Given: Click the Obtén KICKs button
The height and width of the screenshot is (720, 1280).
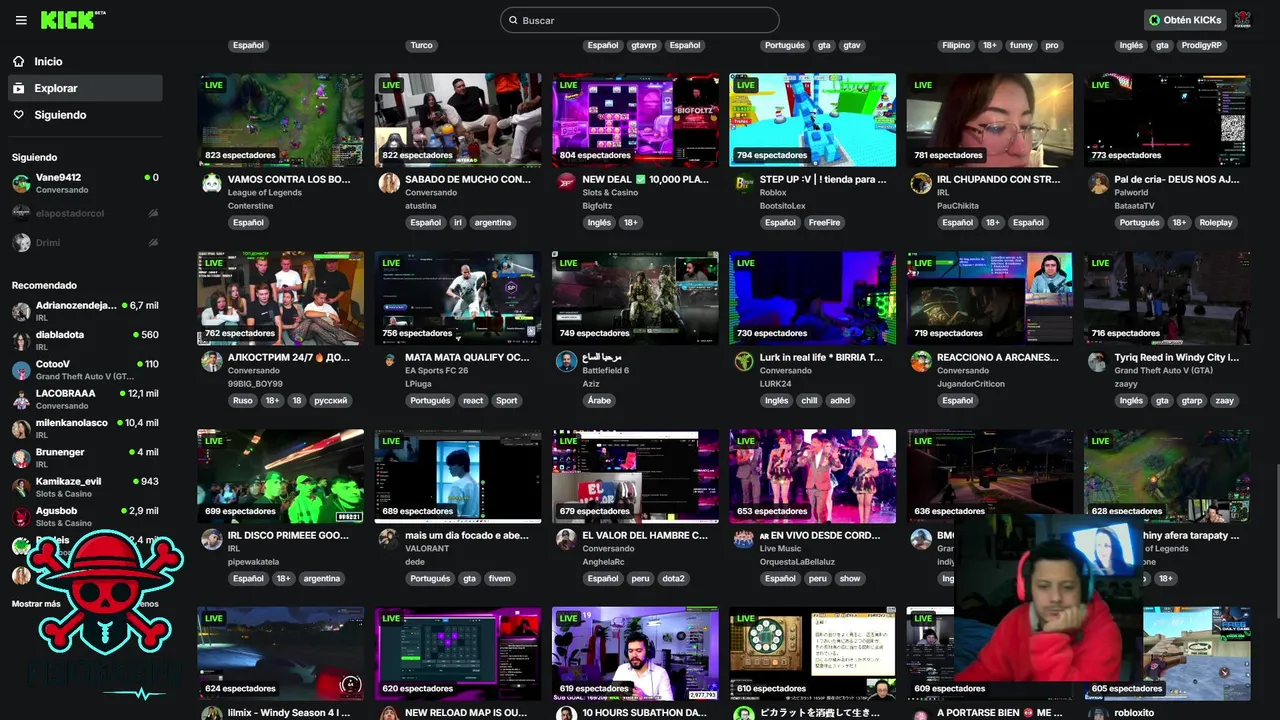Looking at the screenshot, I should [1185, 20].
